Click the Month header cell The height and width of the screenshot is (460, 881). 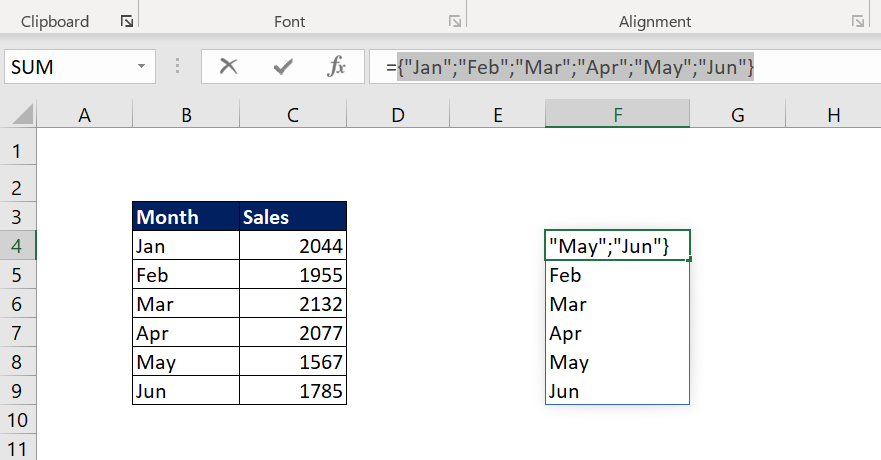186,217
